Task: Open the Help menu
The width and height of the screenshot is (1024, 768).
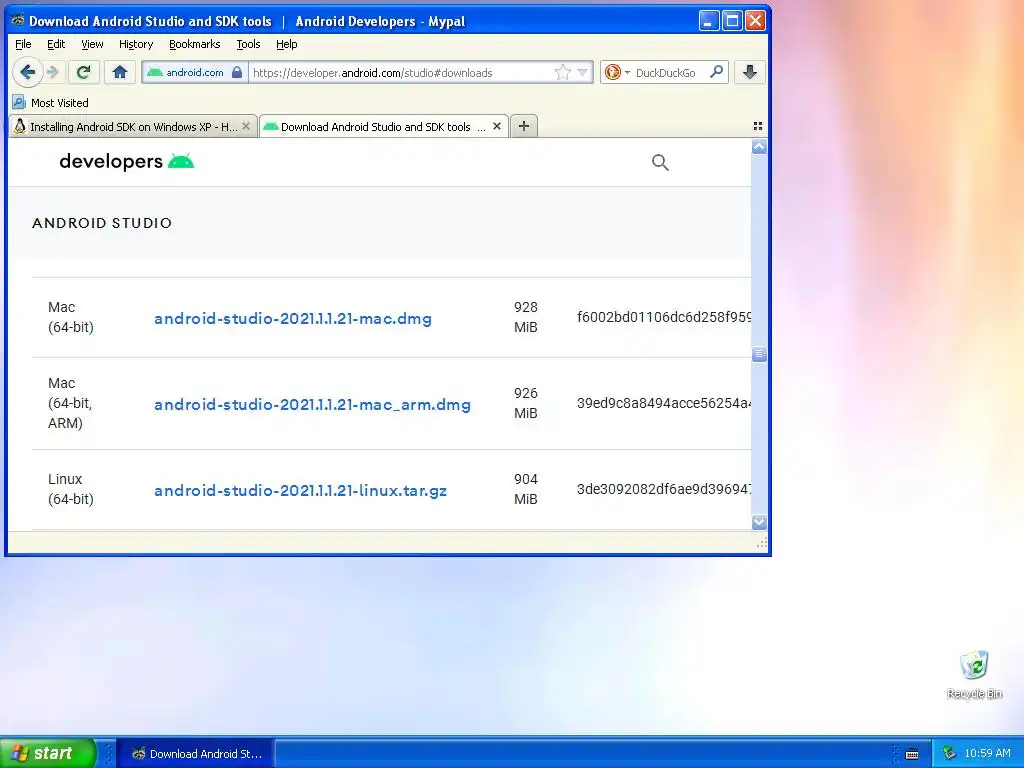Action: pyautogui.click(x=287, y=44)
